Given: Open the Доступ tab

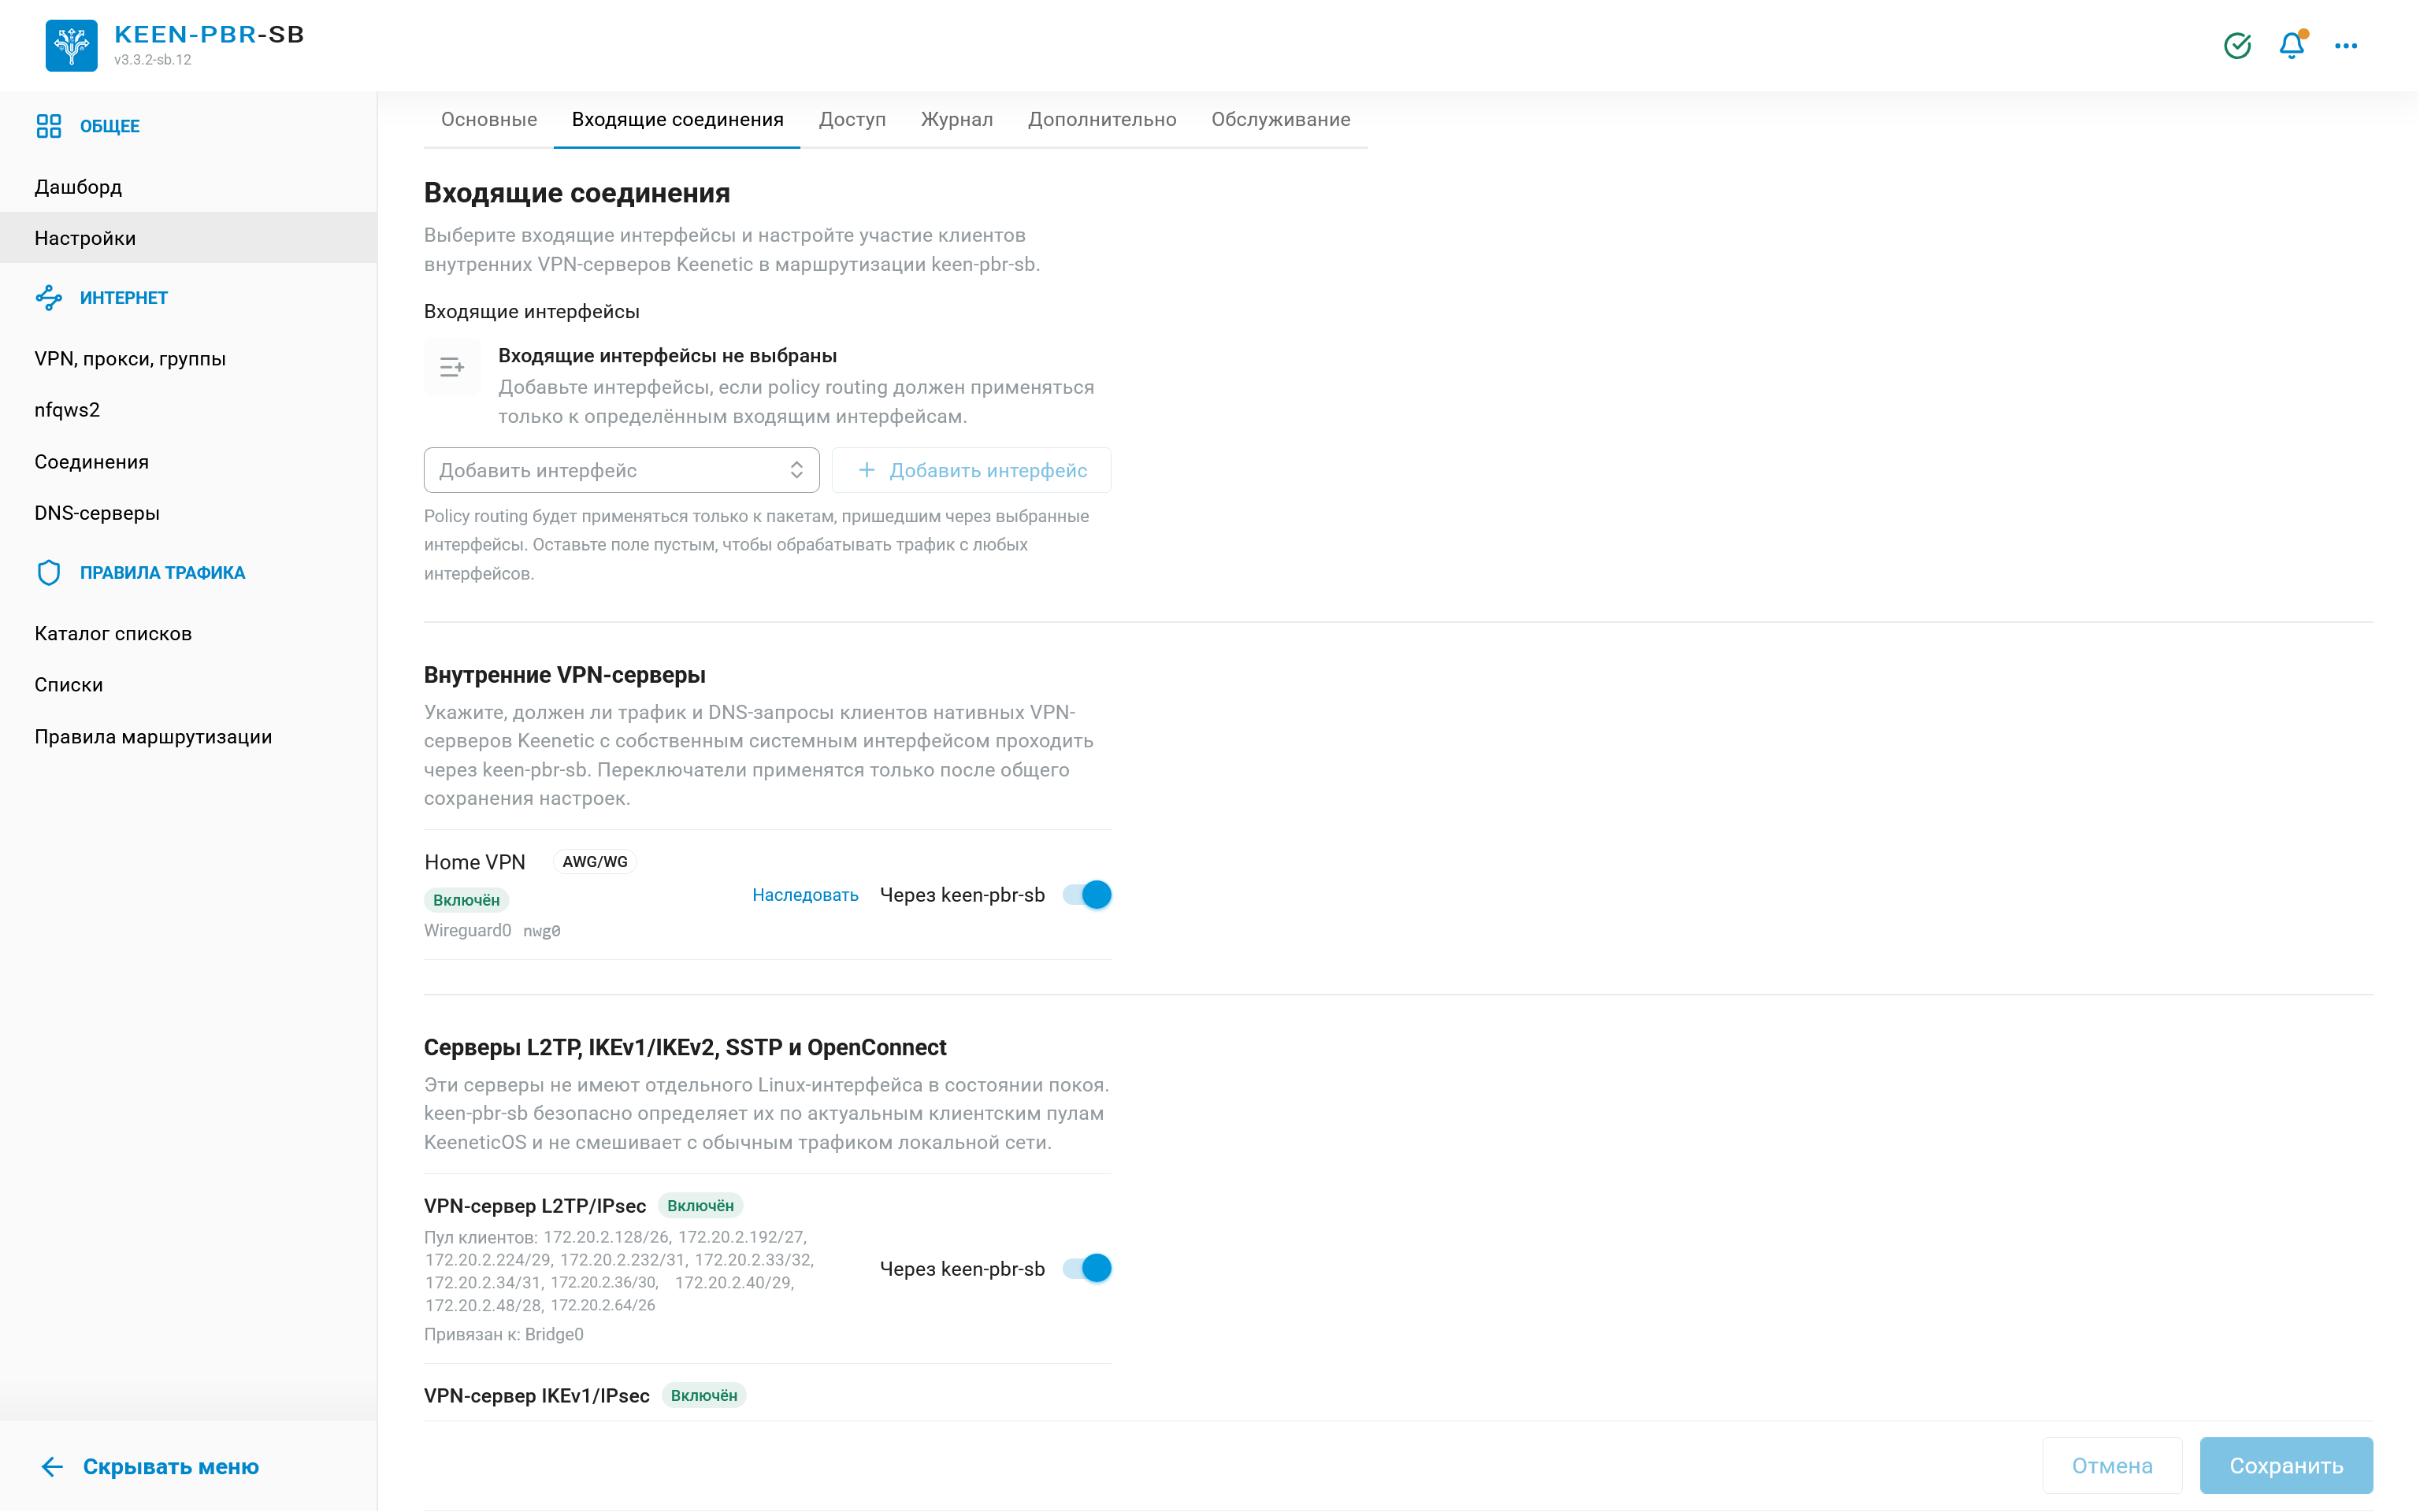Looking at the screenshot, I should [x=852, y=119].
